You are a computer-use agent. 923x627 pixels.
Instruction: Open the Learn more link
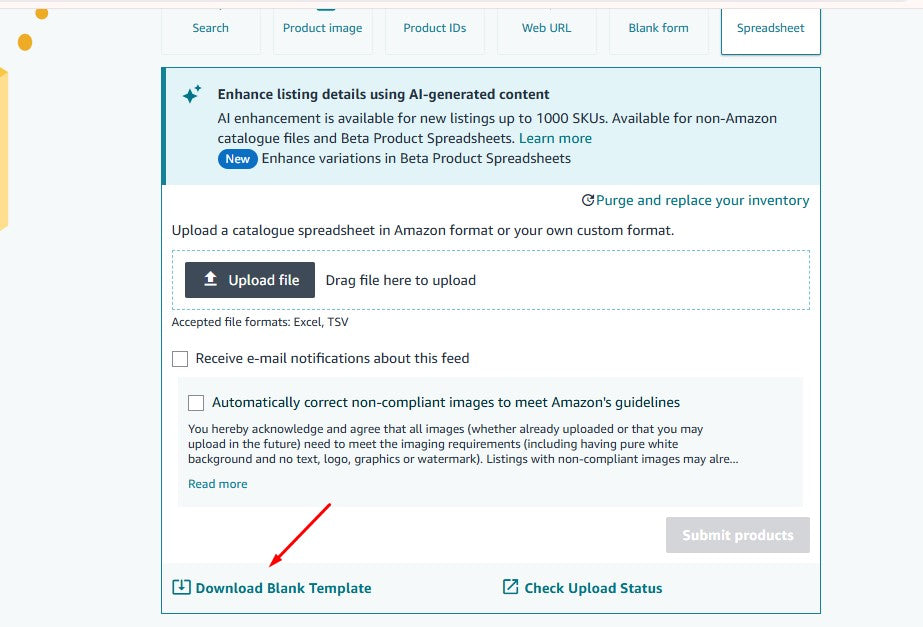(x=555, y=138)
